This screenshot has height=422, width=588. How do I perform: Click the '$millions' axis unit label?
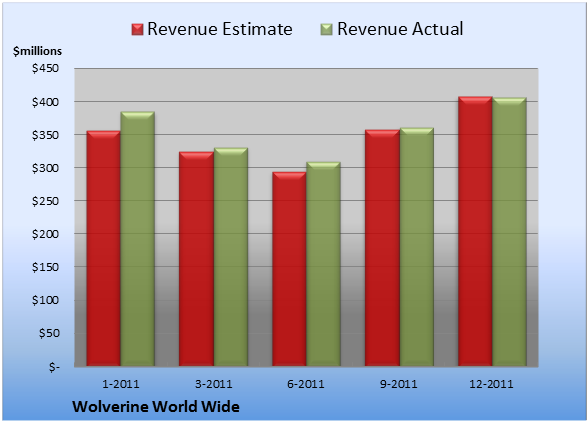click(37, 51)
